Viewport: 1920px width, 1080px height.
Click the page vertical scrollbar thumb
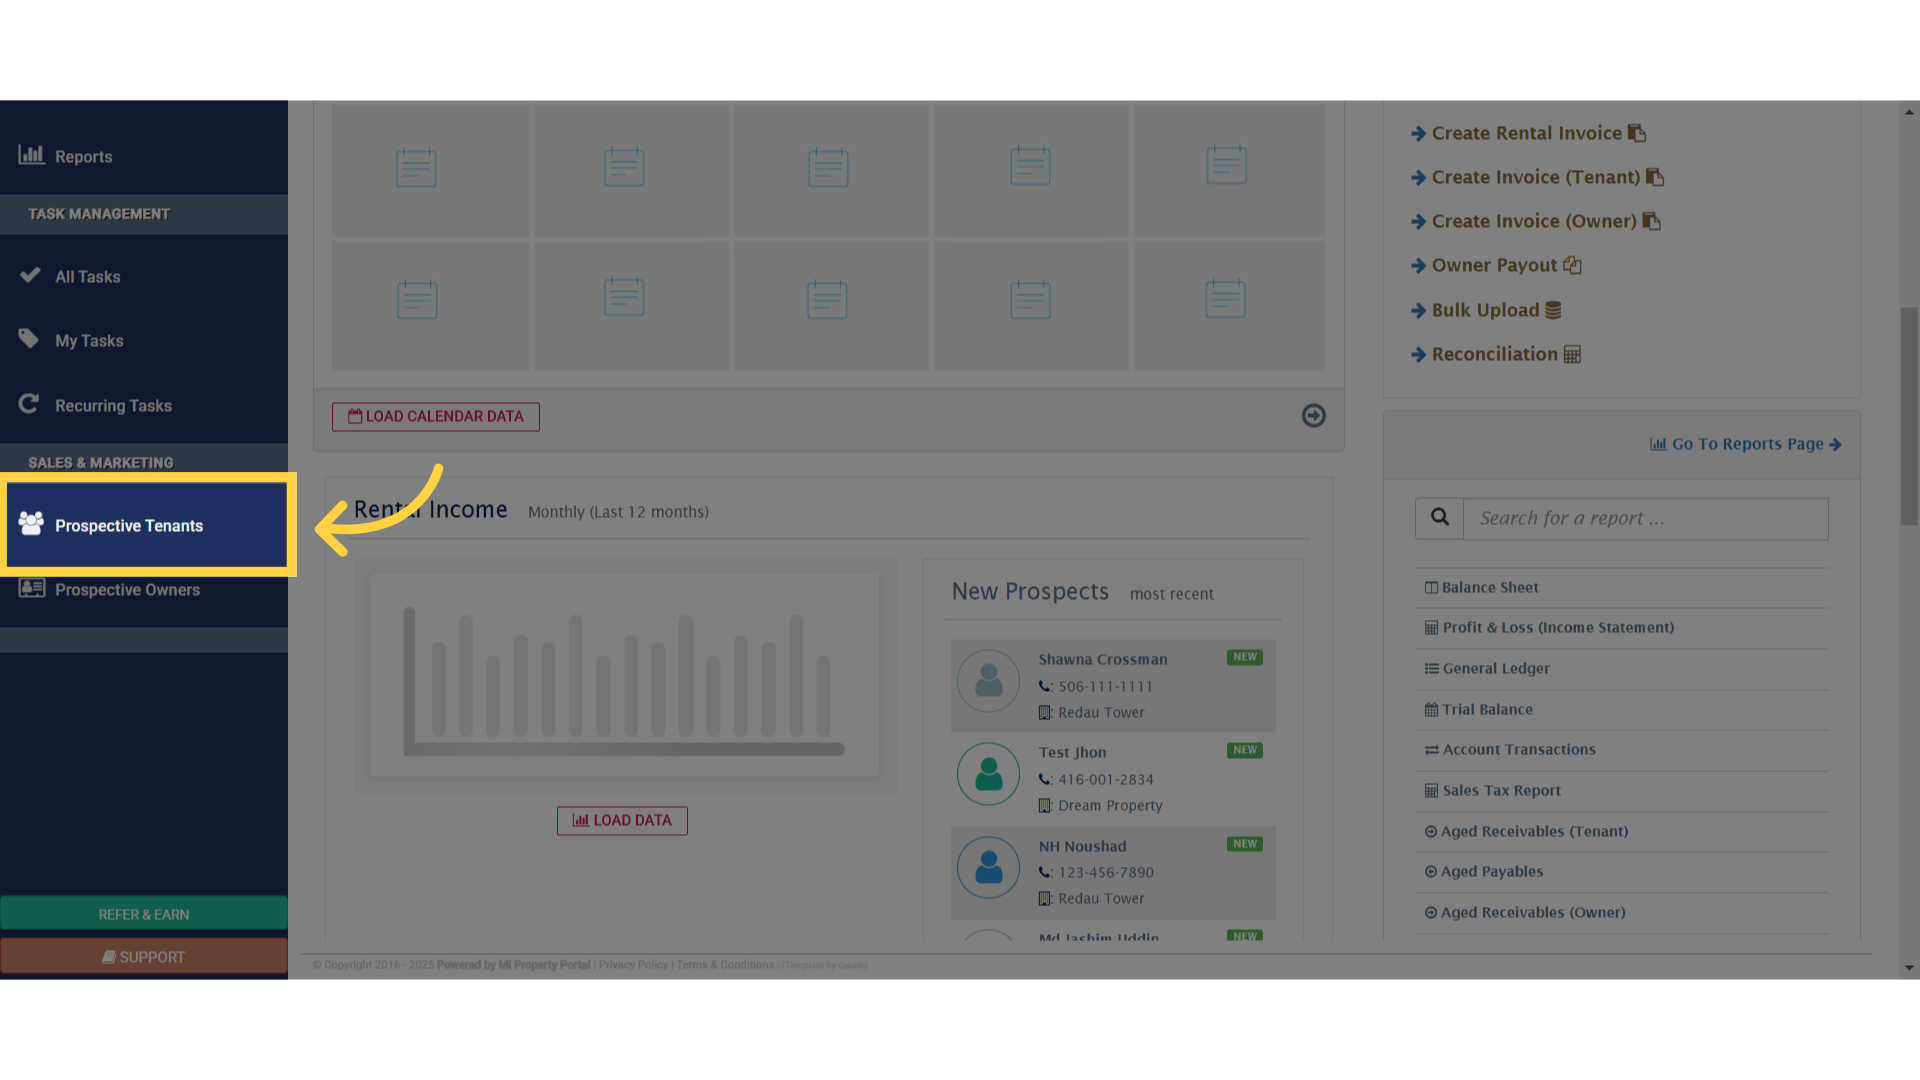1909,415
